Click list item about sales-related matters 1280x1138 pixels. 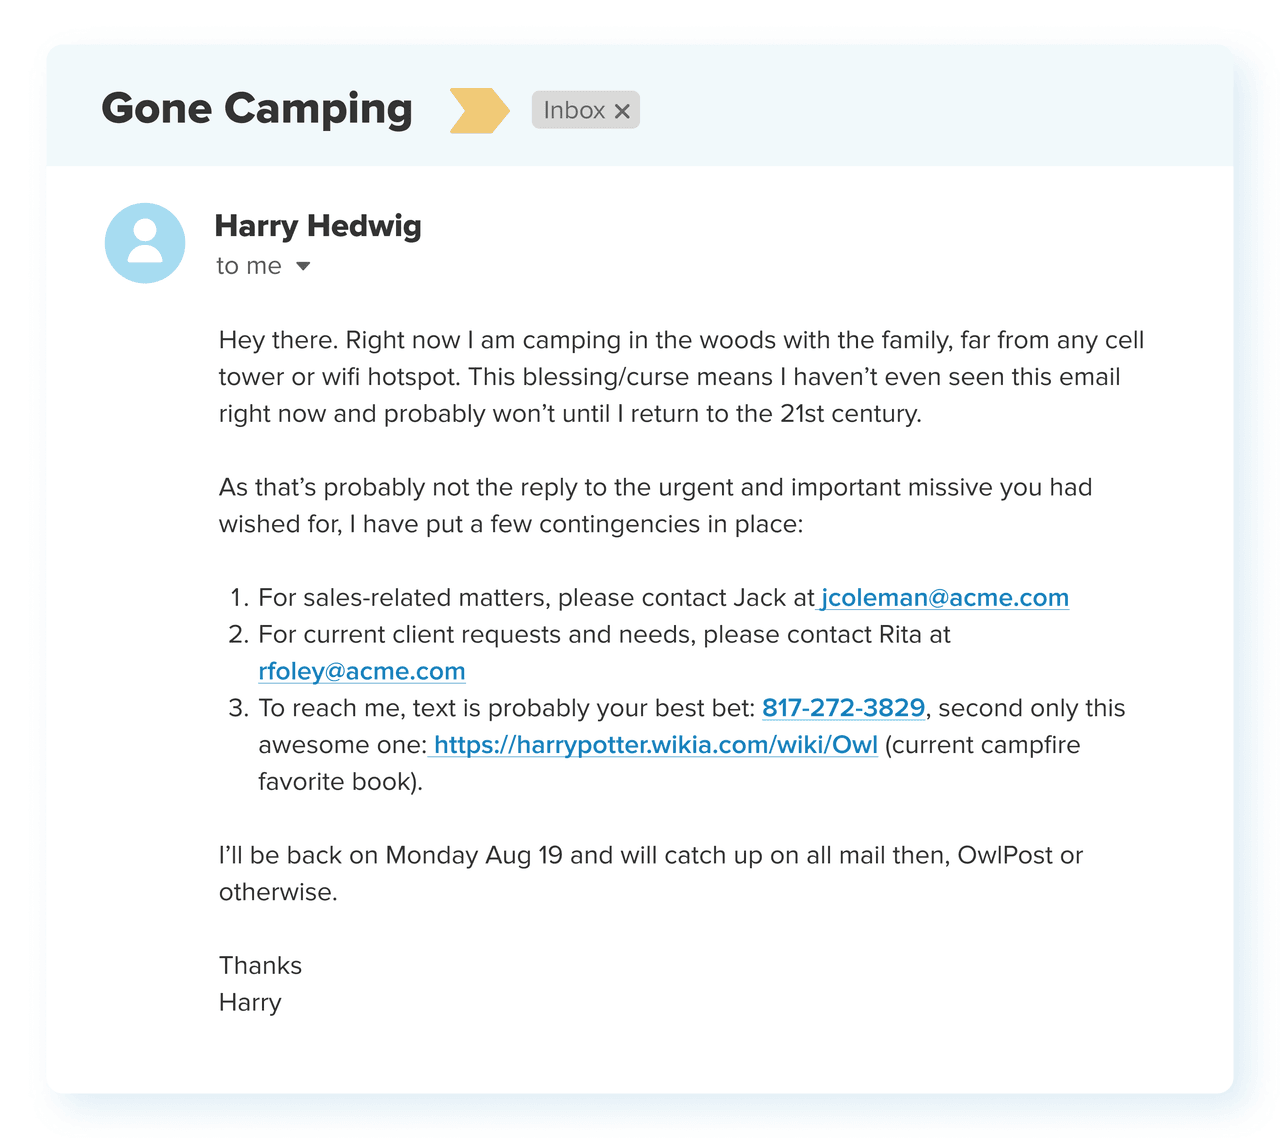point(535,598)
